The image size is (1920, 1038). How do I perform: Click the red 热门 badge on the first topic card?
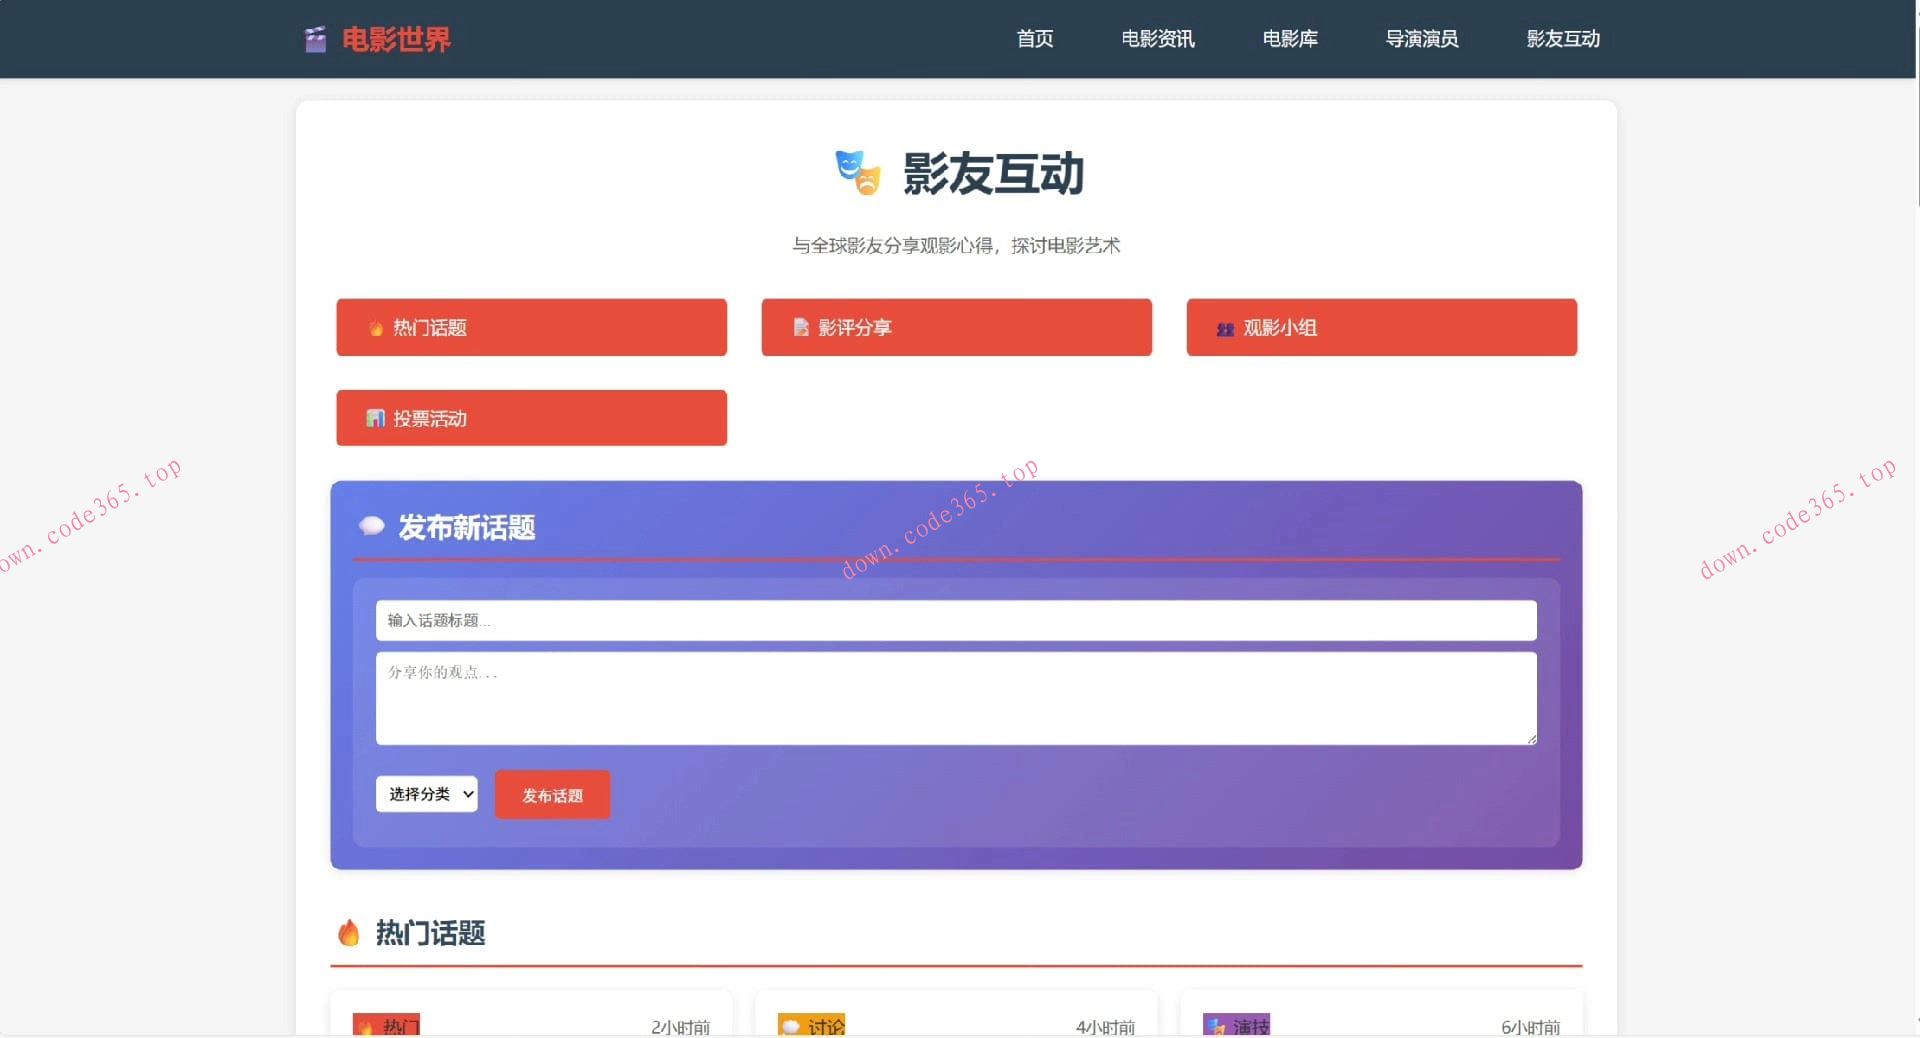point(387,1025)
